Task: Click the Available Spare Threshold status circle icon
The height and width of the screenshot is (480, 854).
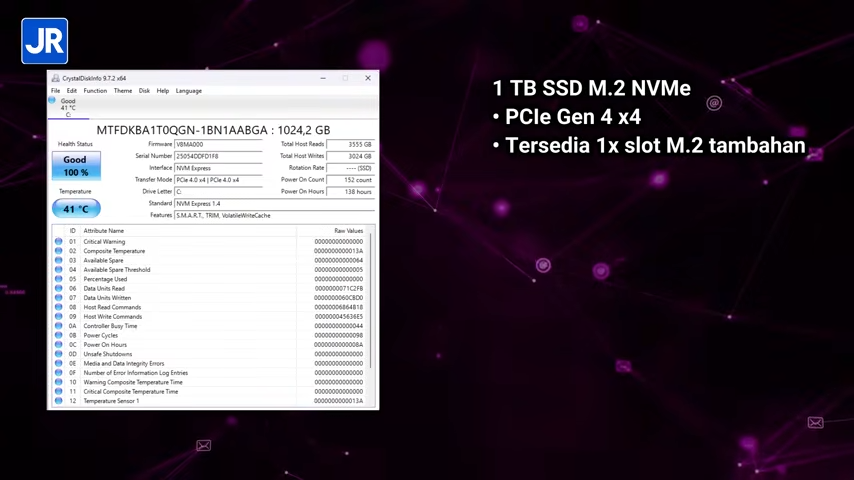Action: coord(58,269)
